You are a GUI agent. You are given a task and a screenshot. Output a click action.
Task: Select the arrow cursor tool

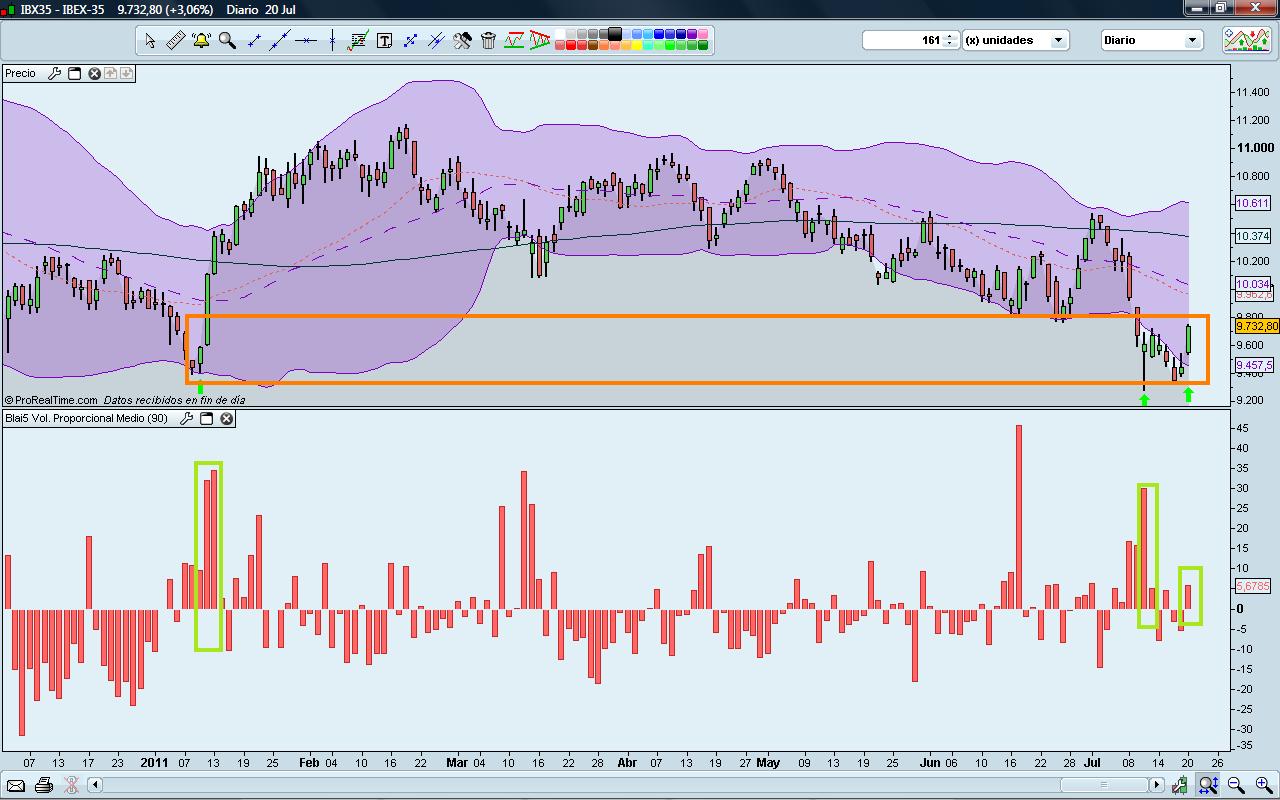150,40
